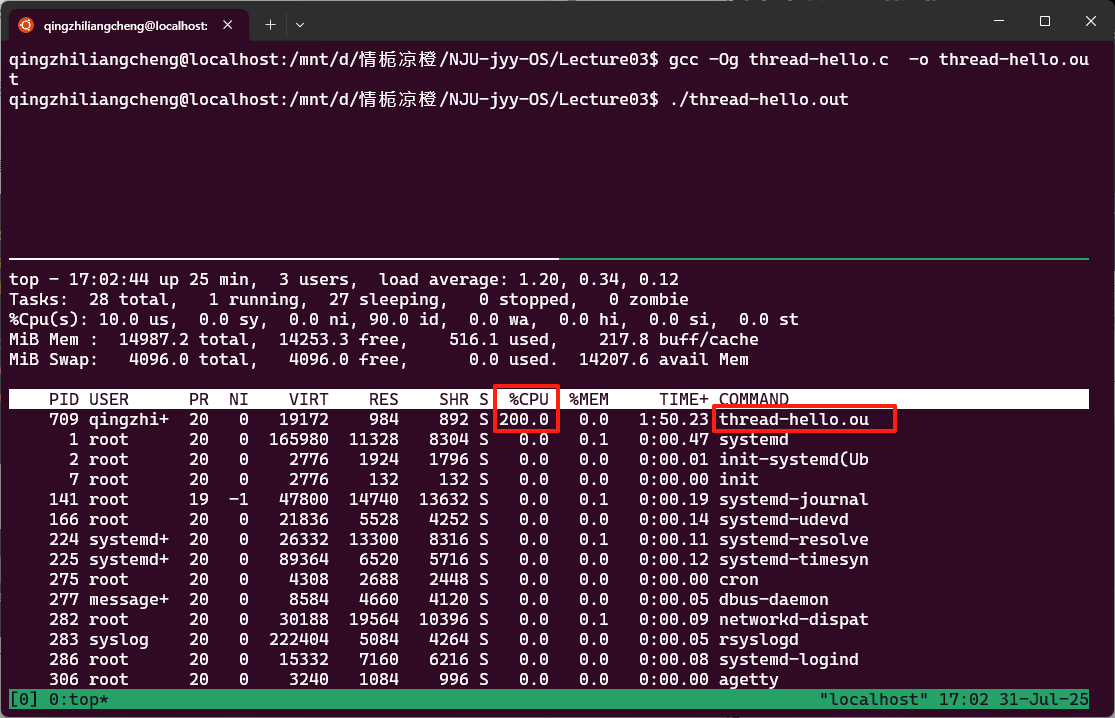Maximize the terminal window
1115x718 pixels.
[1044, 21]
